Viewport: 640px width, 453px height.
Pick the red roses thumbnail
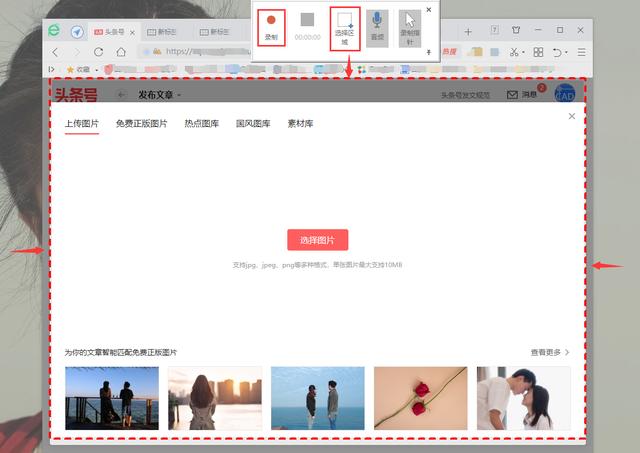point(421,398)
